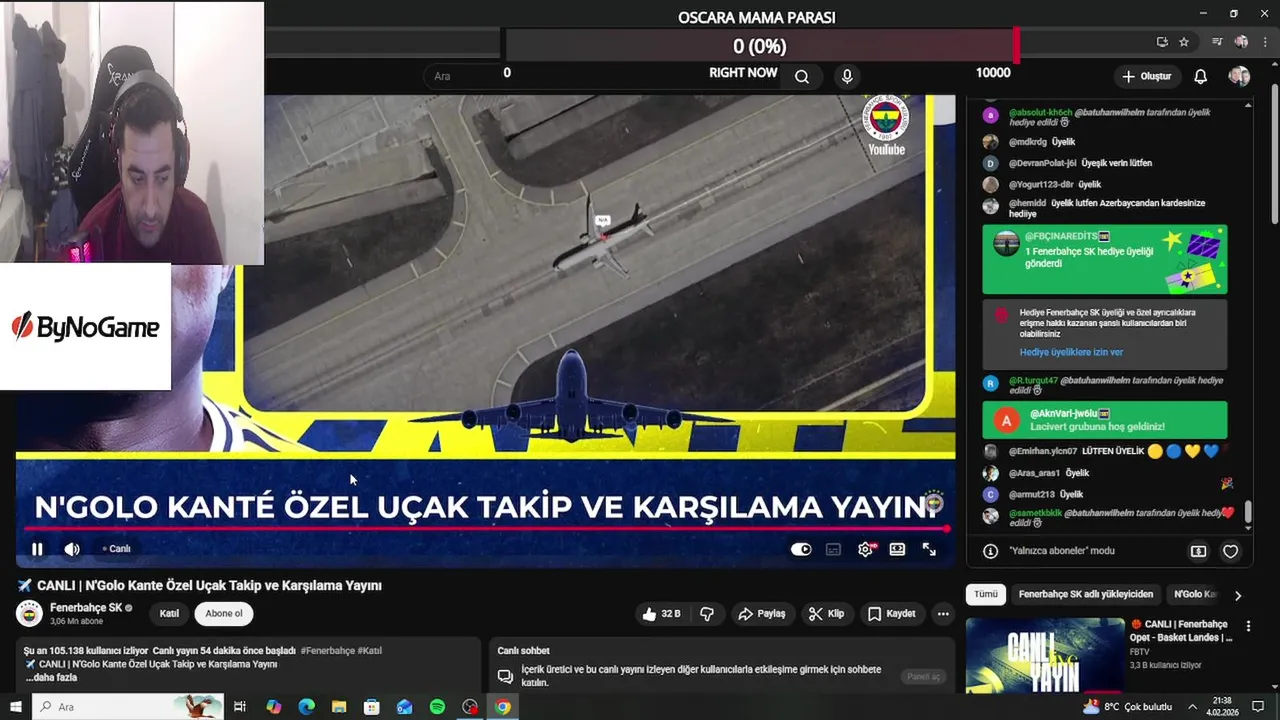Image resolution: width=1280 pixels, height=720 pixels.
Task: Show hidden system tray icons
Action: (x=1192, y=707)
